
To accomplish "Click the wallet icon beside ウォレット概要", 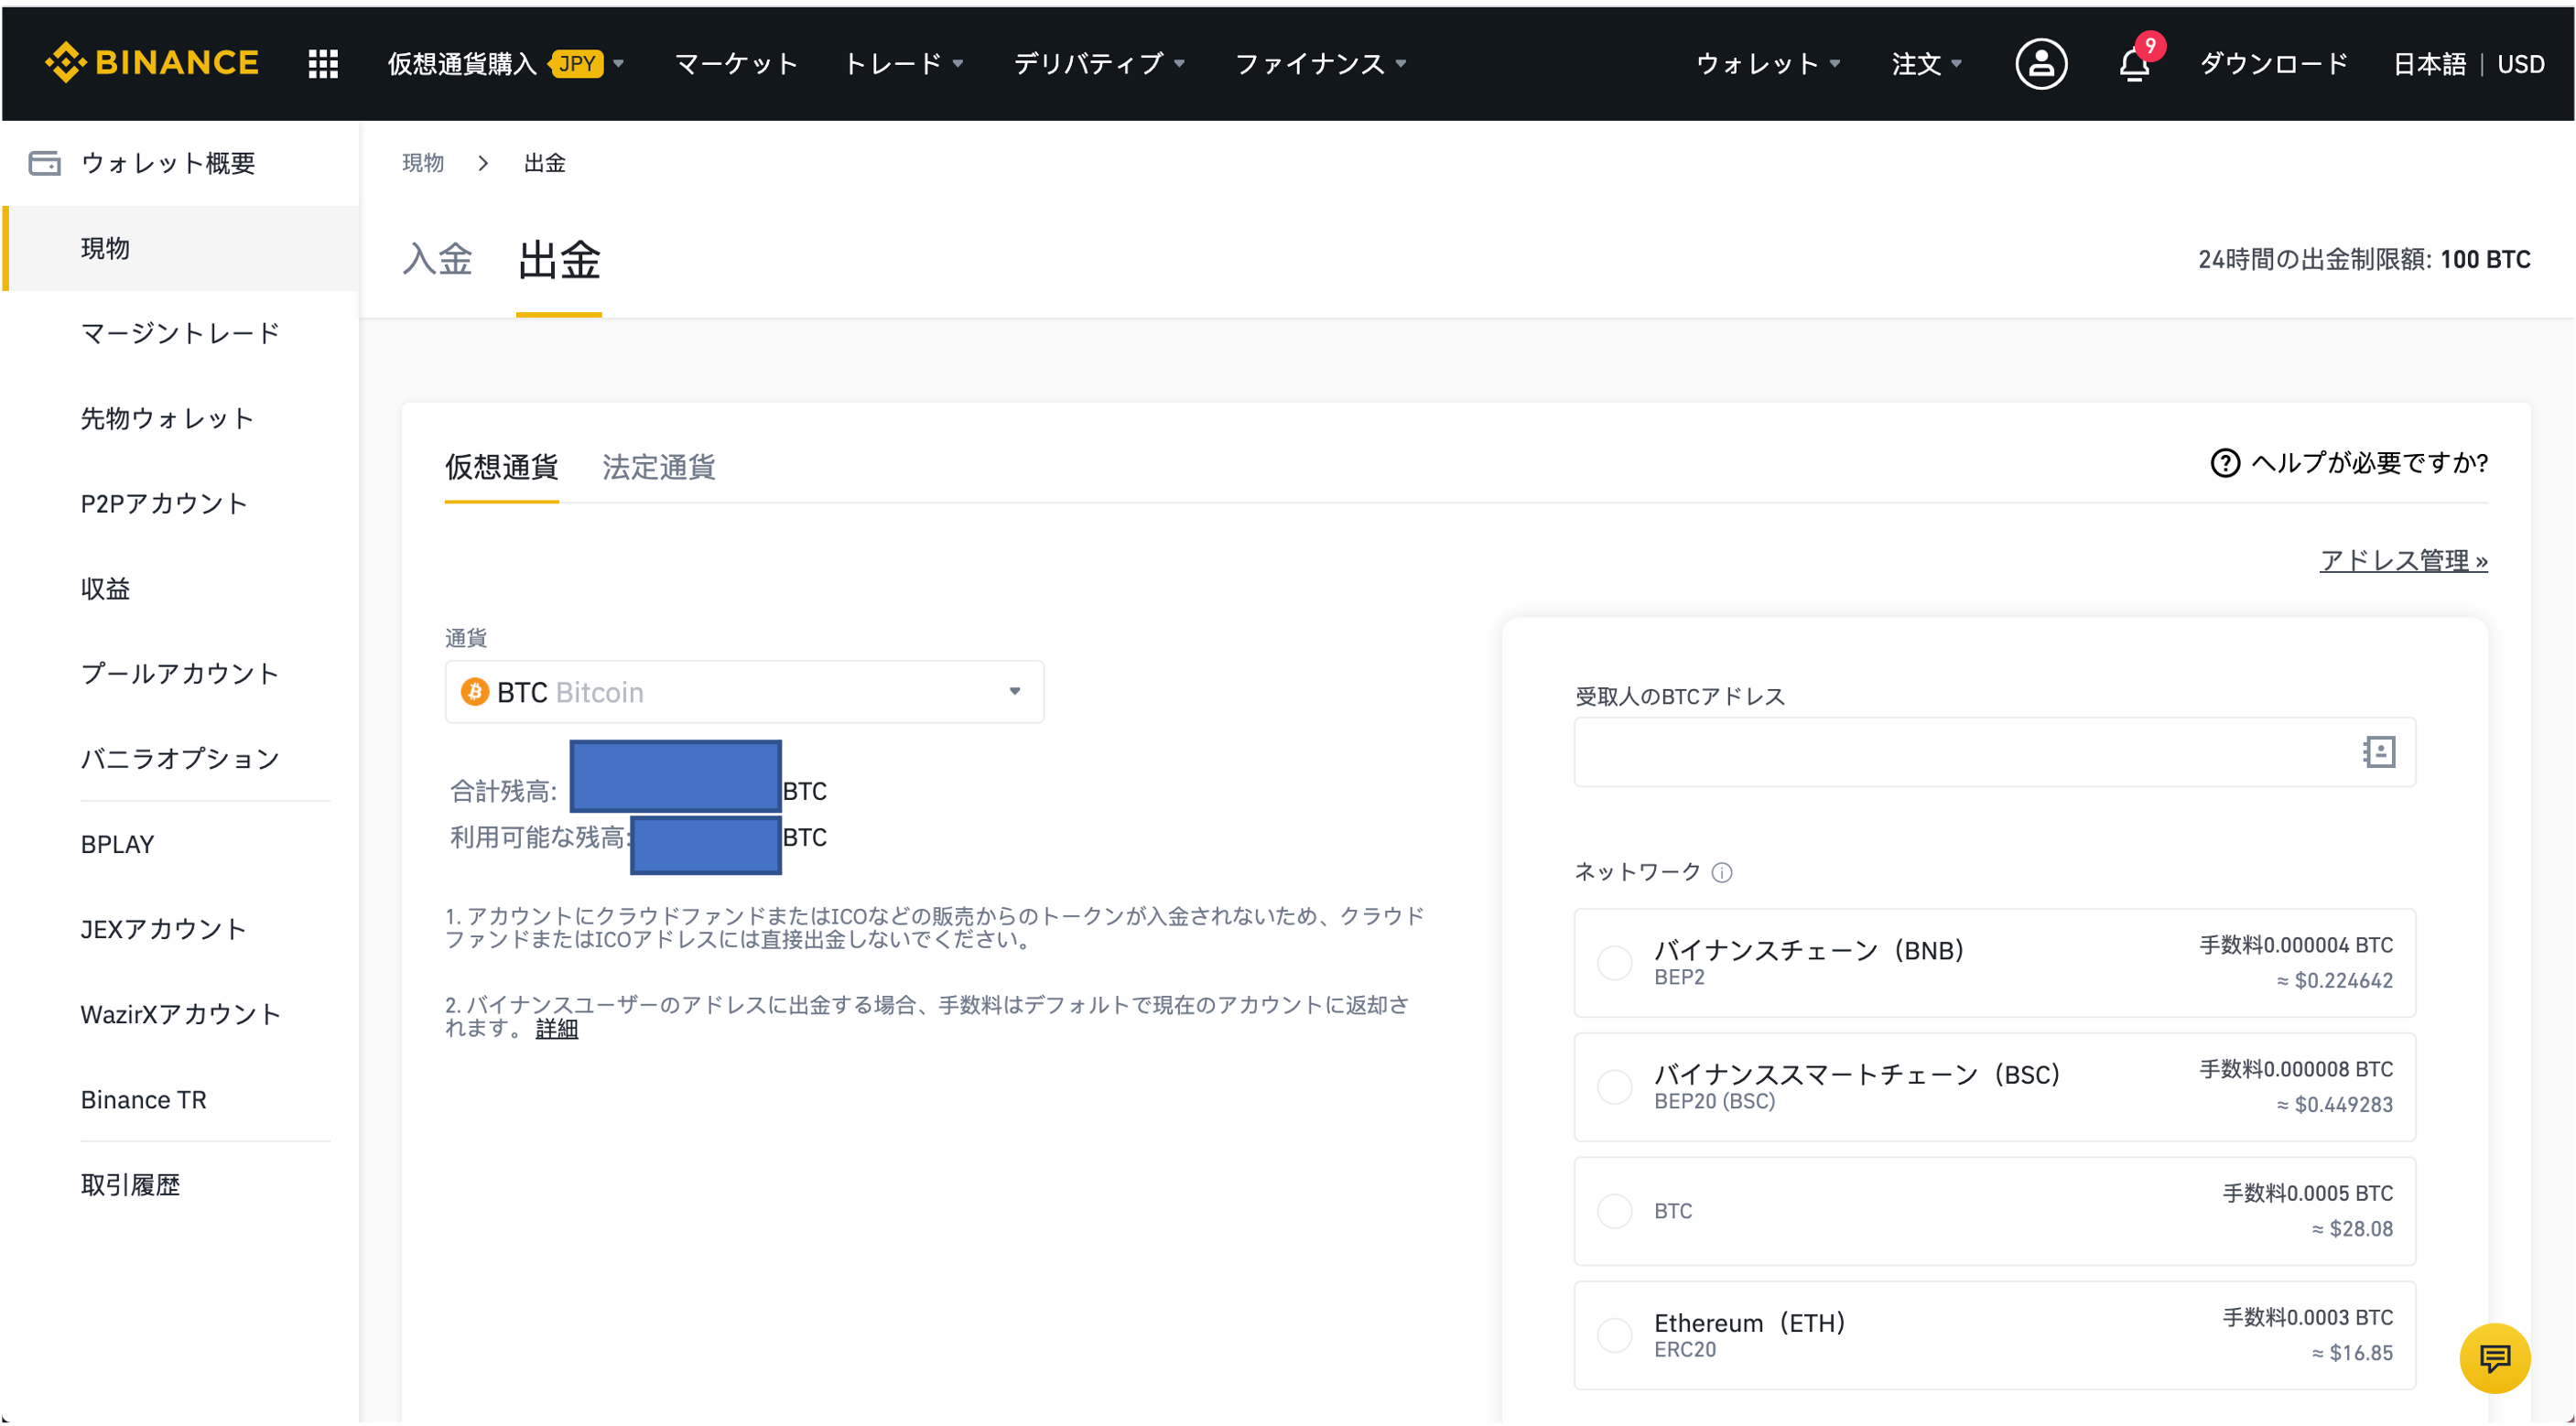I will click(x=46, y=162).
